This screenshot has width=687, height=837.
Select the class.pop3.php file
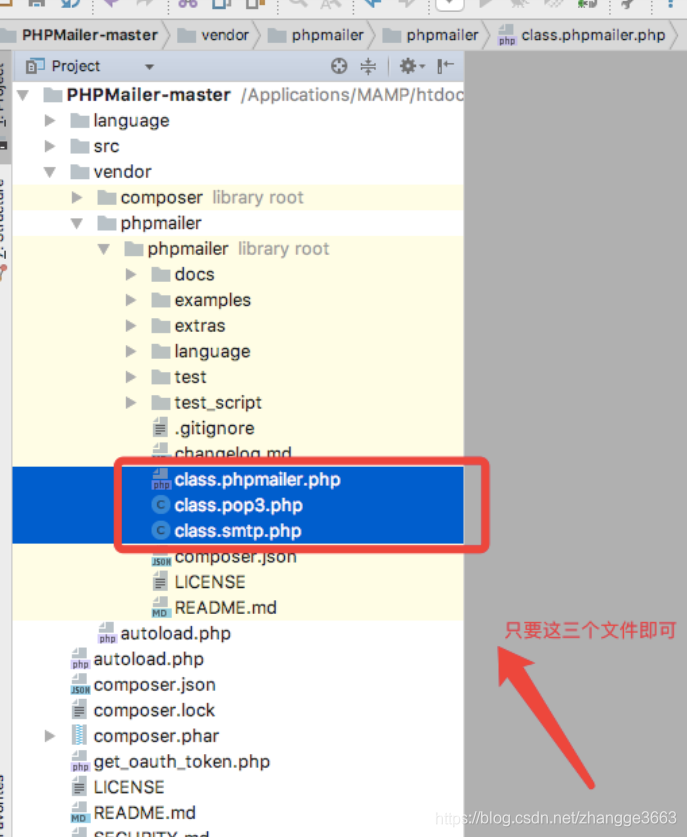(x=227, y=505)
